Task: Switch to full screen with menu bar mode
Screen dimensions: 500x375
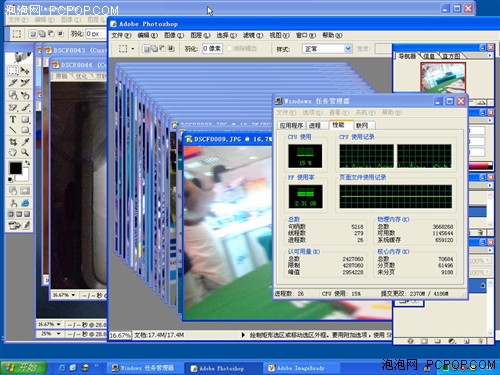Action: pos(19,214)
